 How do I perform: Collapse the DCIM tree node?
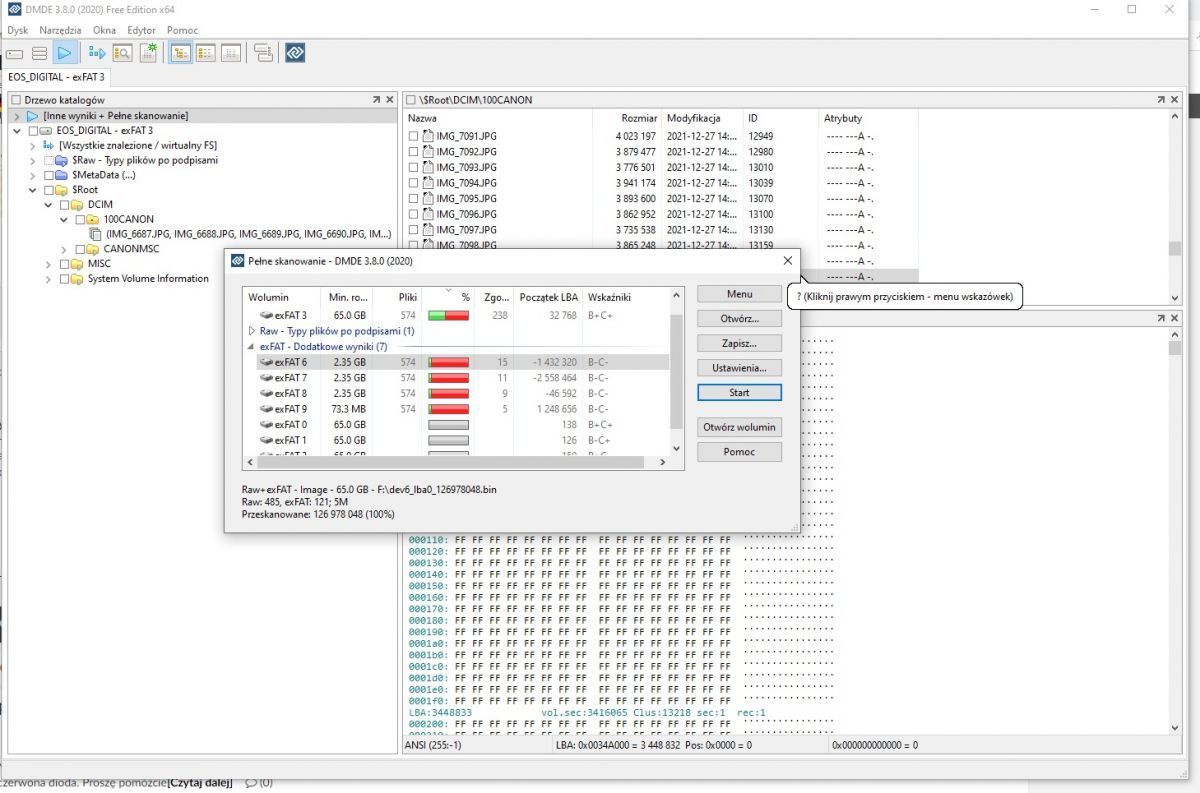pos(49,205)
